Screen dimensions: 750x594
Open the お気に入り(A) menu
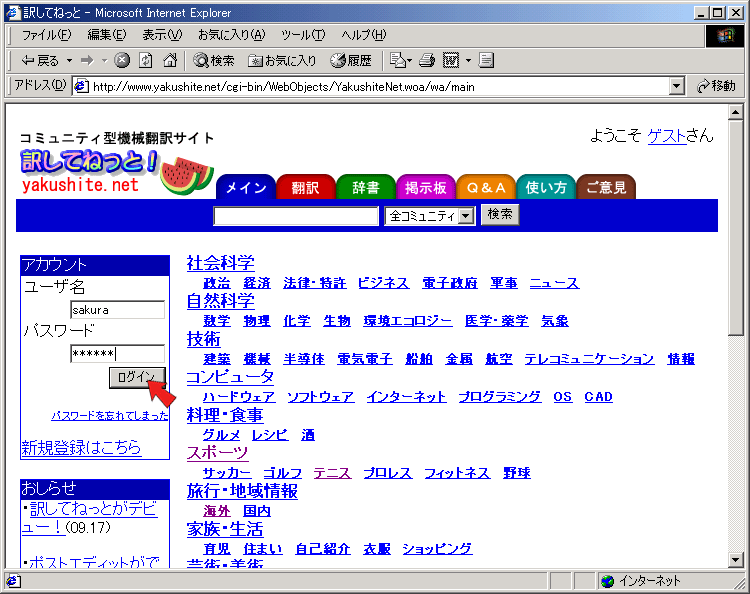pos(232,35)
